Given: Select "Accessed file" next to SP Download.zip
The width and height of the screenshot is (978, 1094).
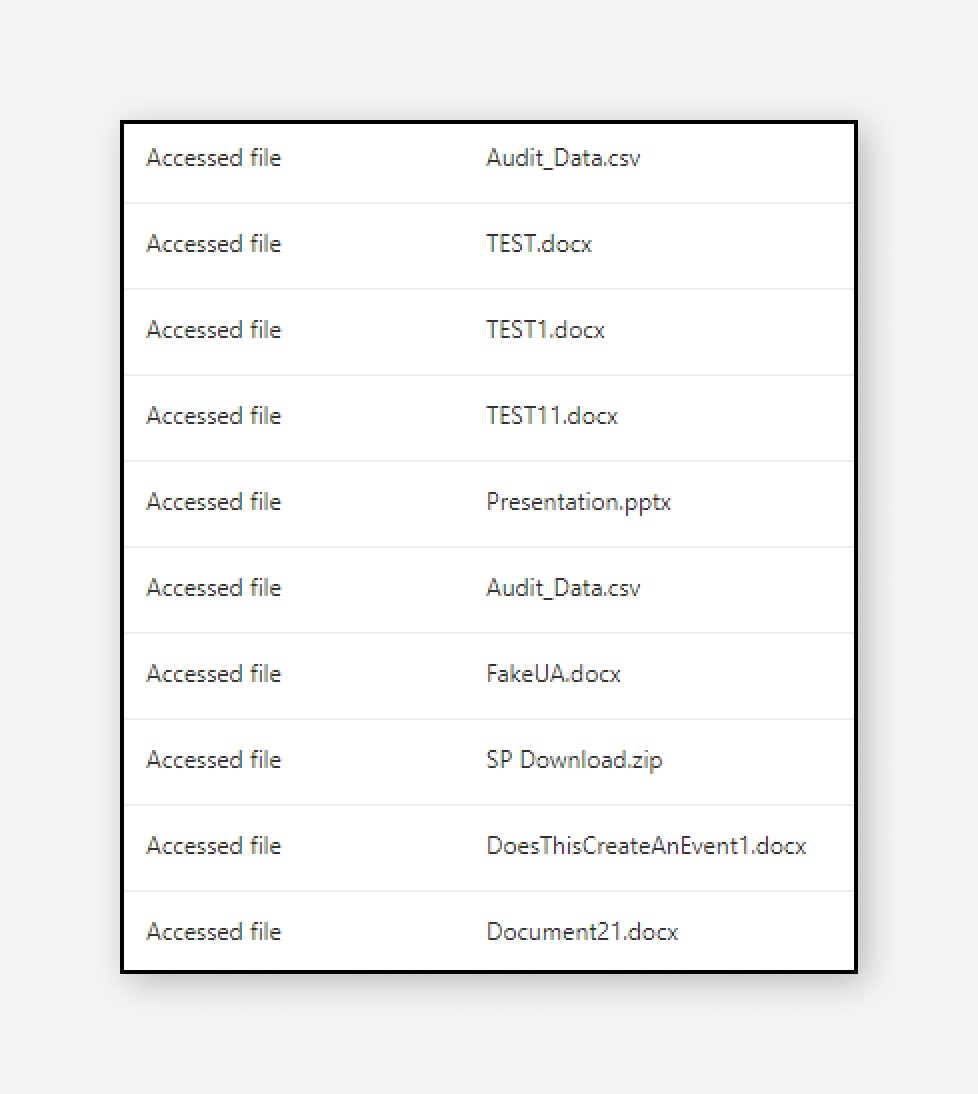Looking at the screenshot, I should [214, 760].
